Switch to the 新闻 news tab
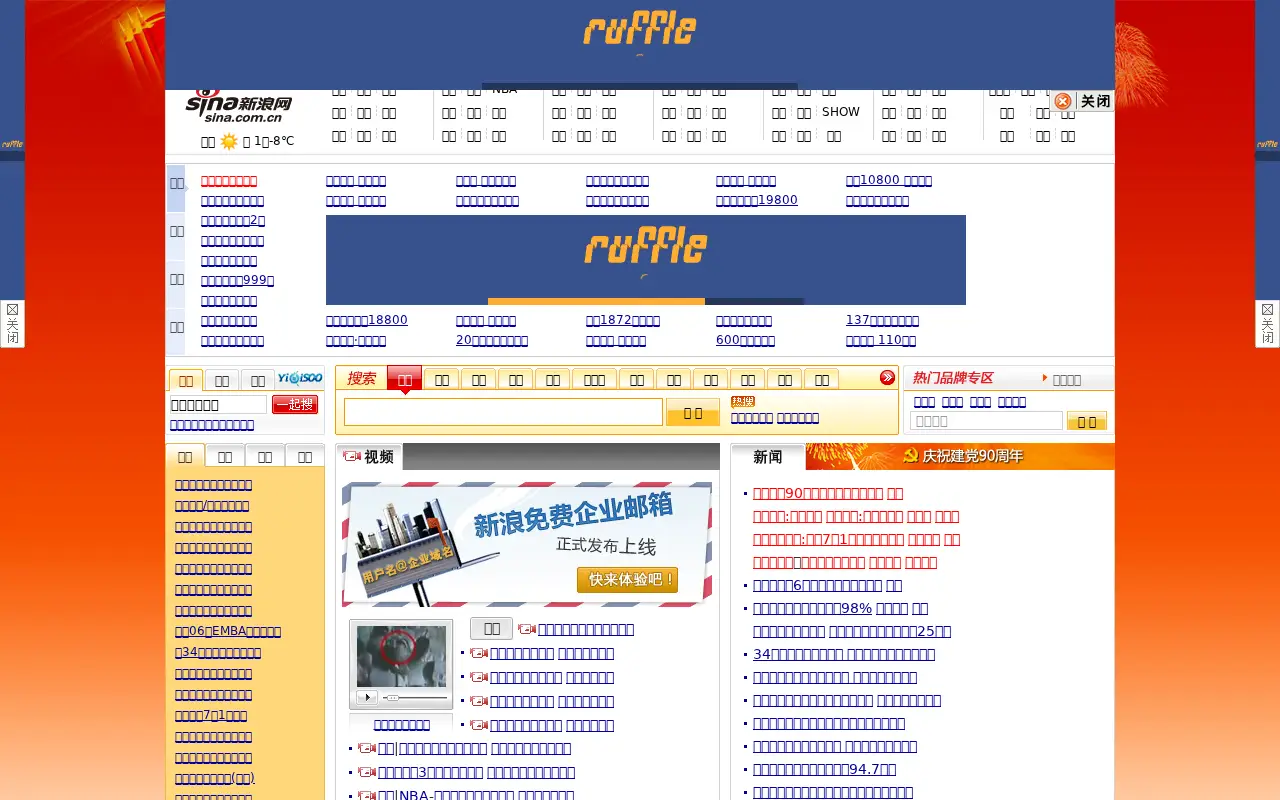Image resolution: width=1280 pixels, height=800 pixels. click(768, 457)
